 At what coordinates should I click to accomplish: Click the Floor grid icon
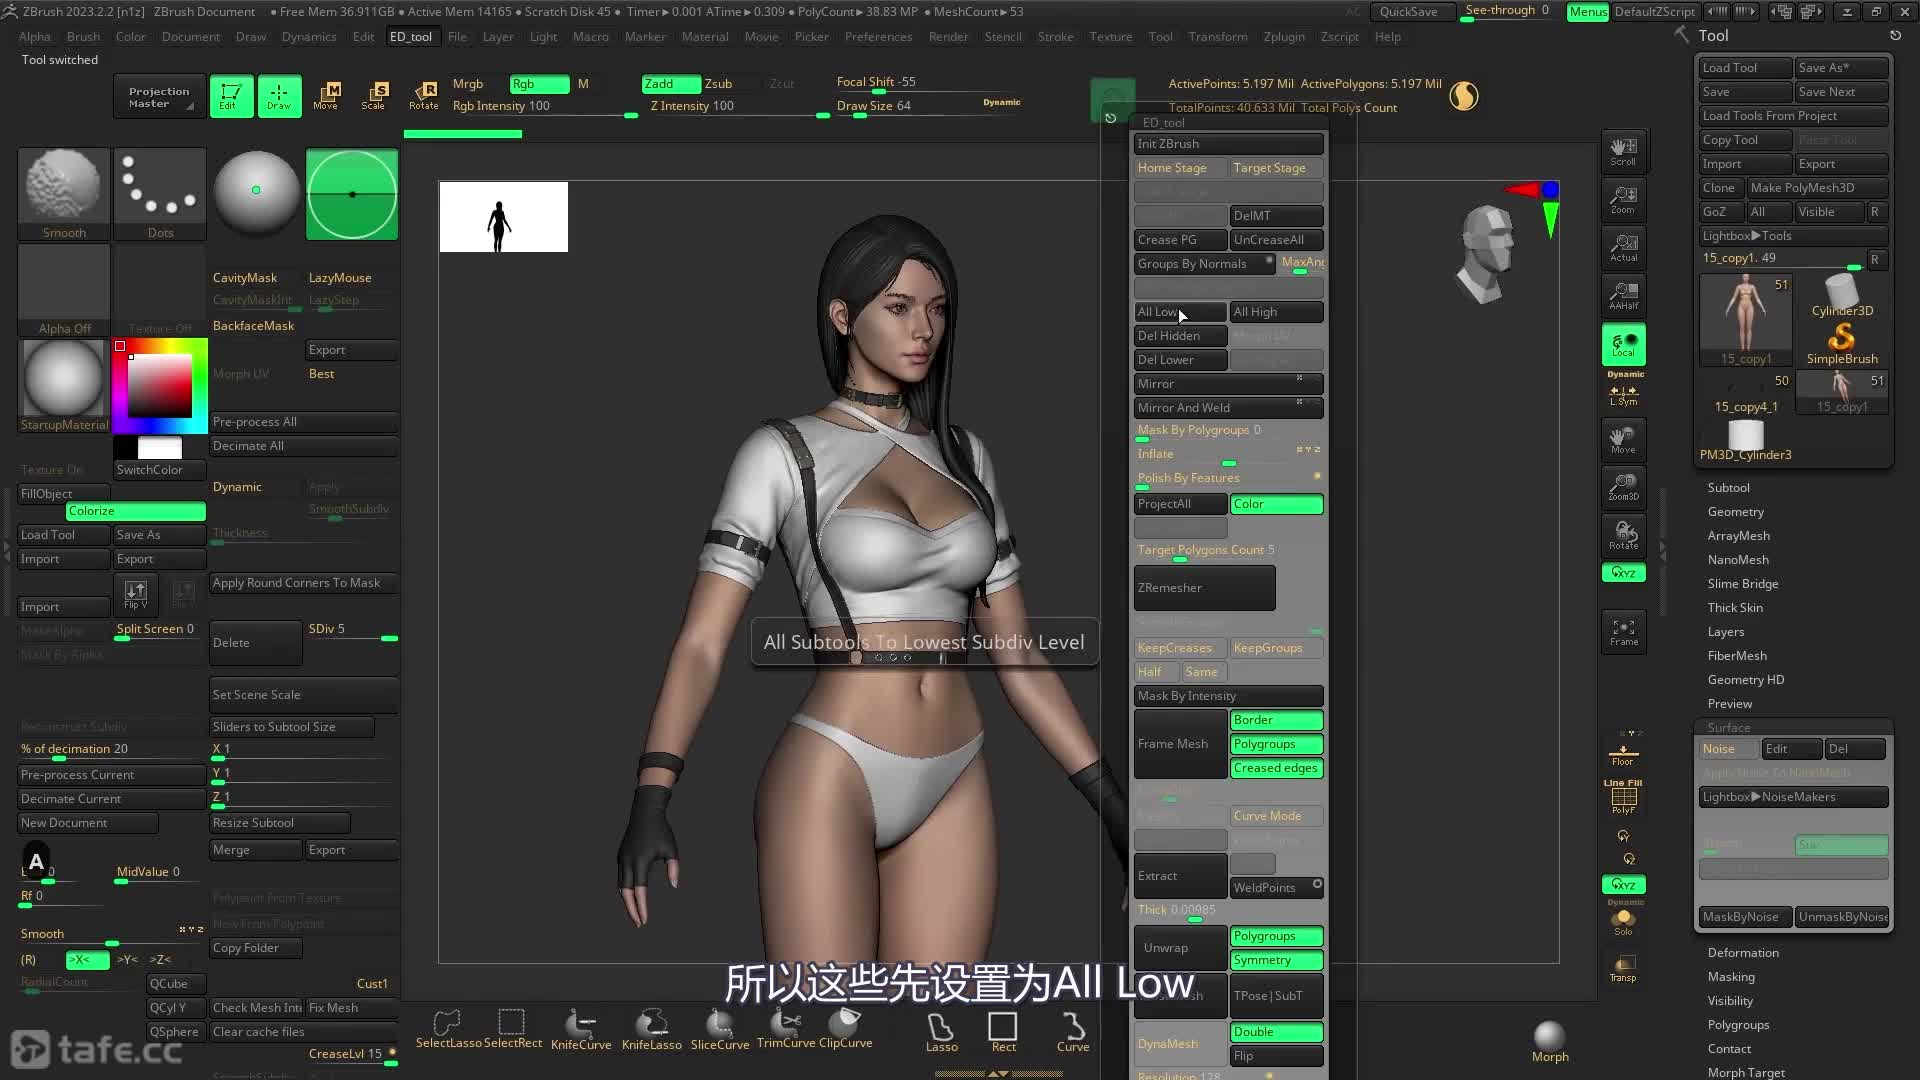click(x=1623, y=755)
